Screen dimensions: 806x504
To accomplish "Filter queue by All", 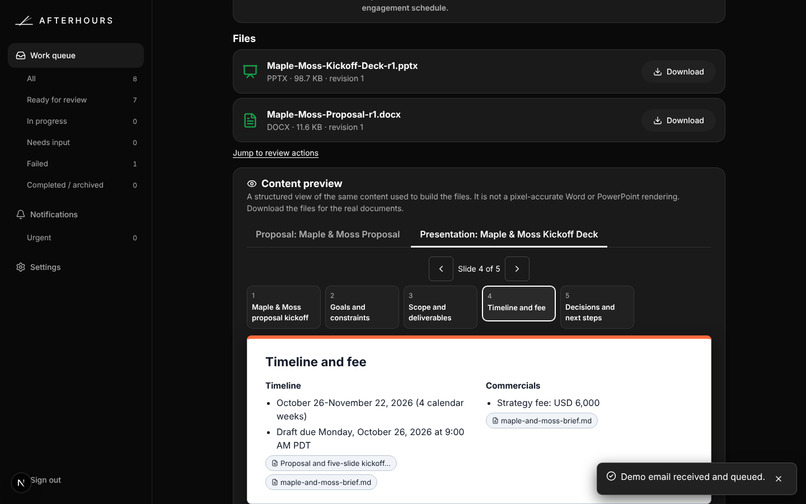I will coord(81,79).
